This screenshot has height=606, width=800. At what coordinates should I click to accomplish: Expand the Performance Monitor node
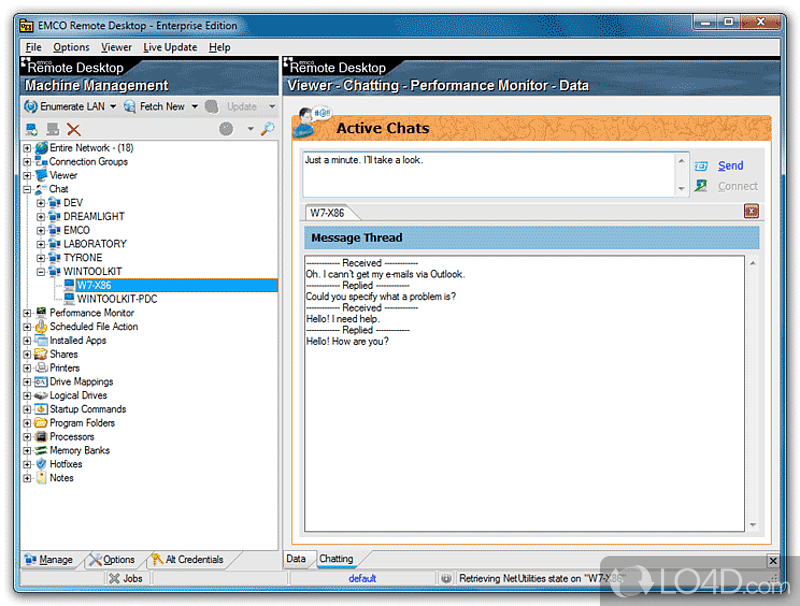click(x=28, y=313)
